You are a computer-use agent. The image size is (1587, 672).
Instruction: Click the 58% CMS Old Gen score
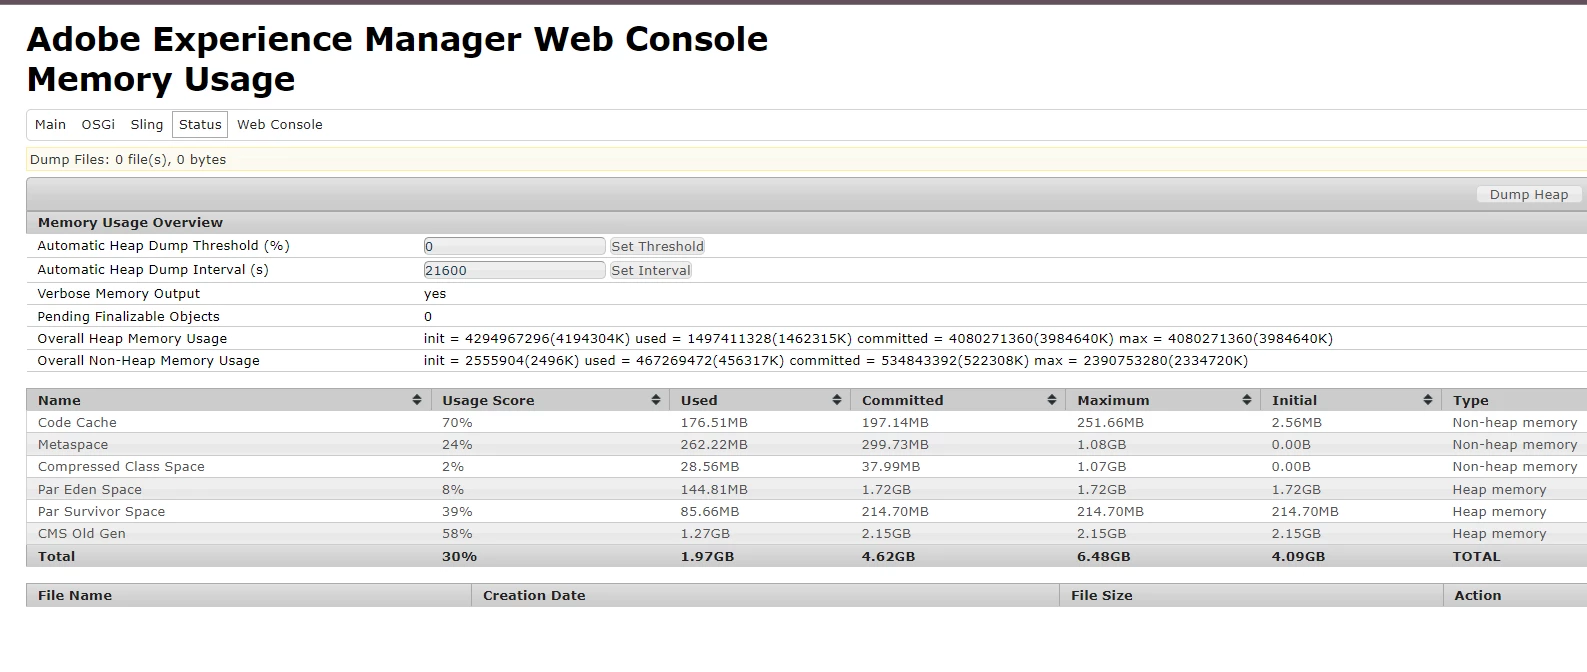point(457,534)
